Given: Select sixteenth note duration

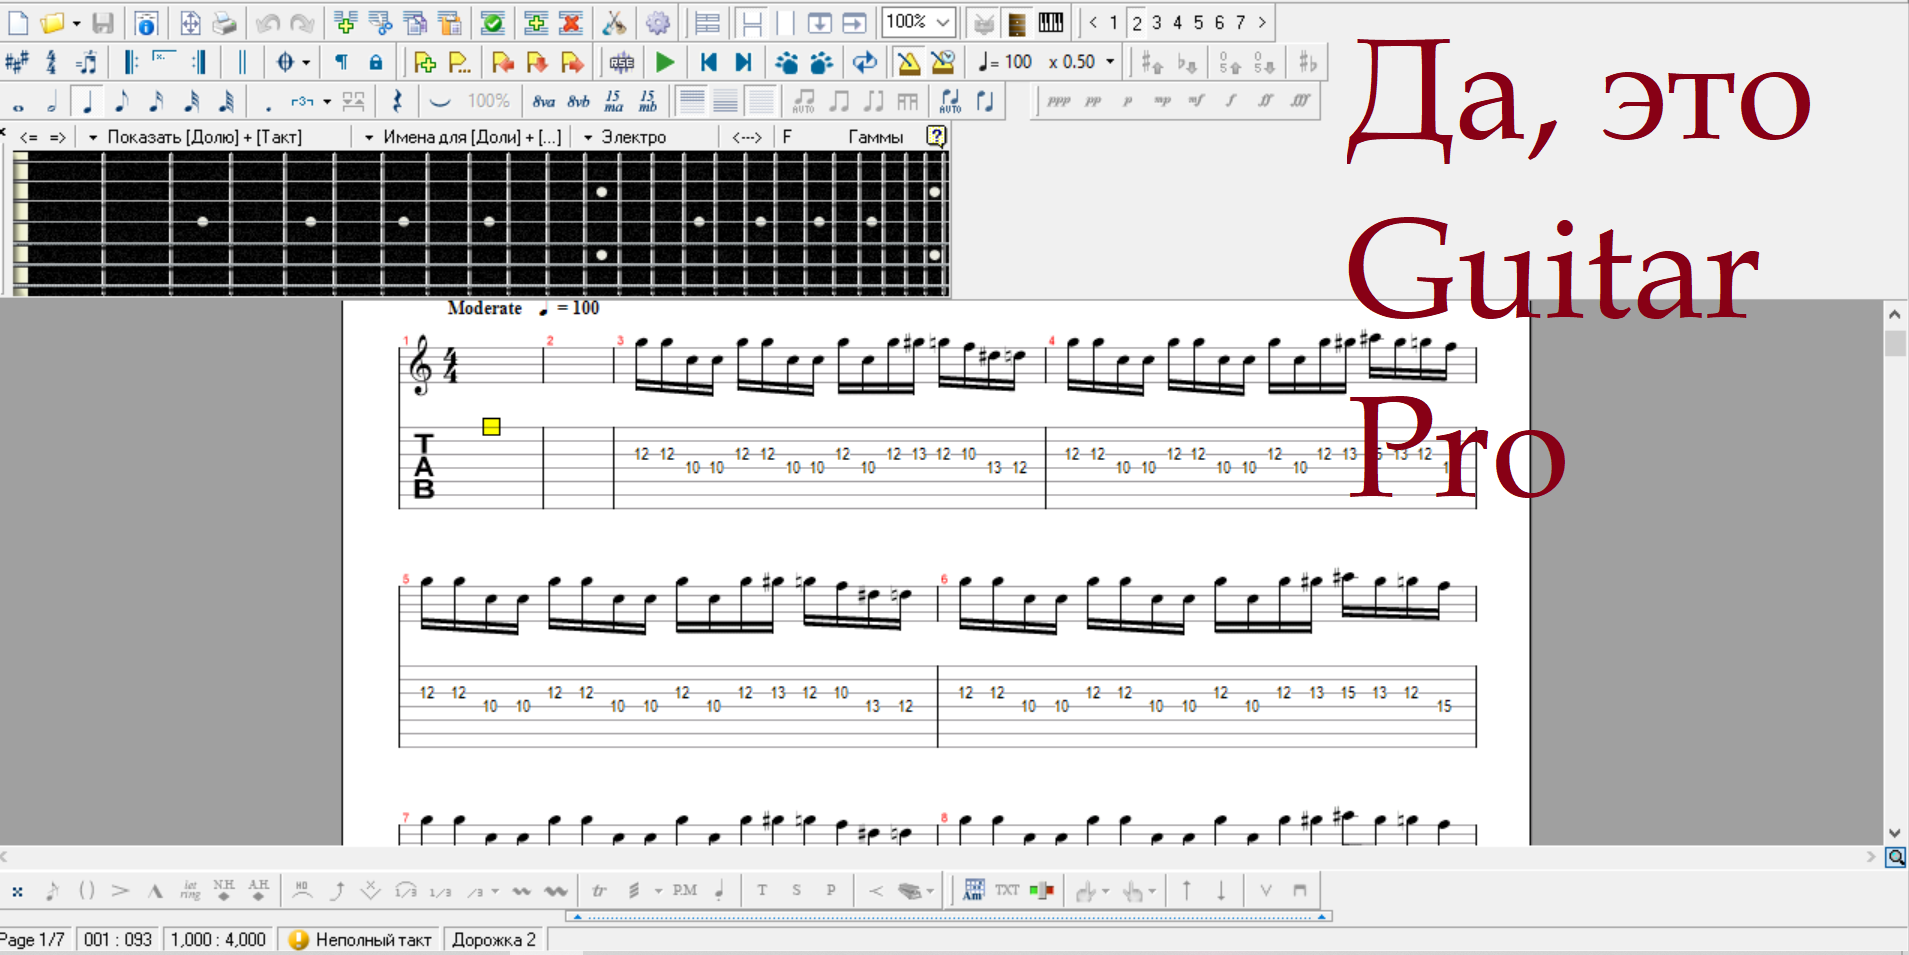Looking at the screenshot, I should tap(156, 101).
